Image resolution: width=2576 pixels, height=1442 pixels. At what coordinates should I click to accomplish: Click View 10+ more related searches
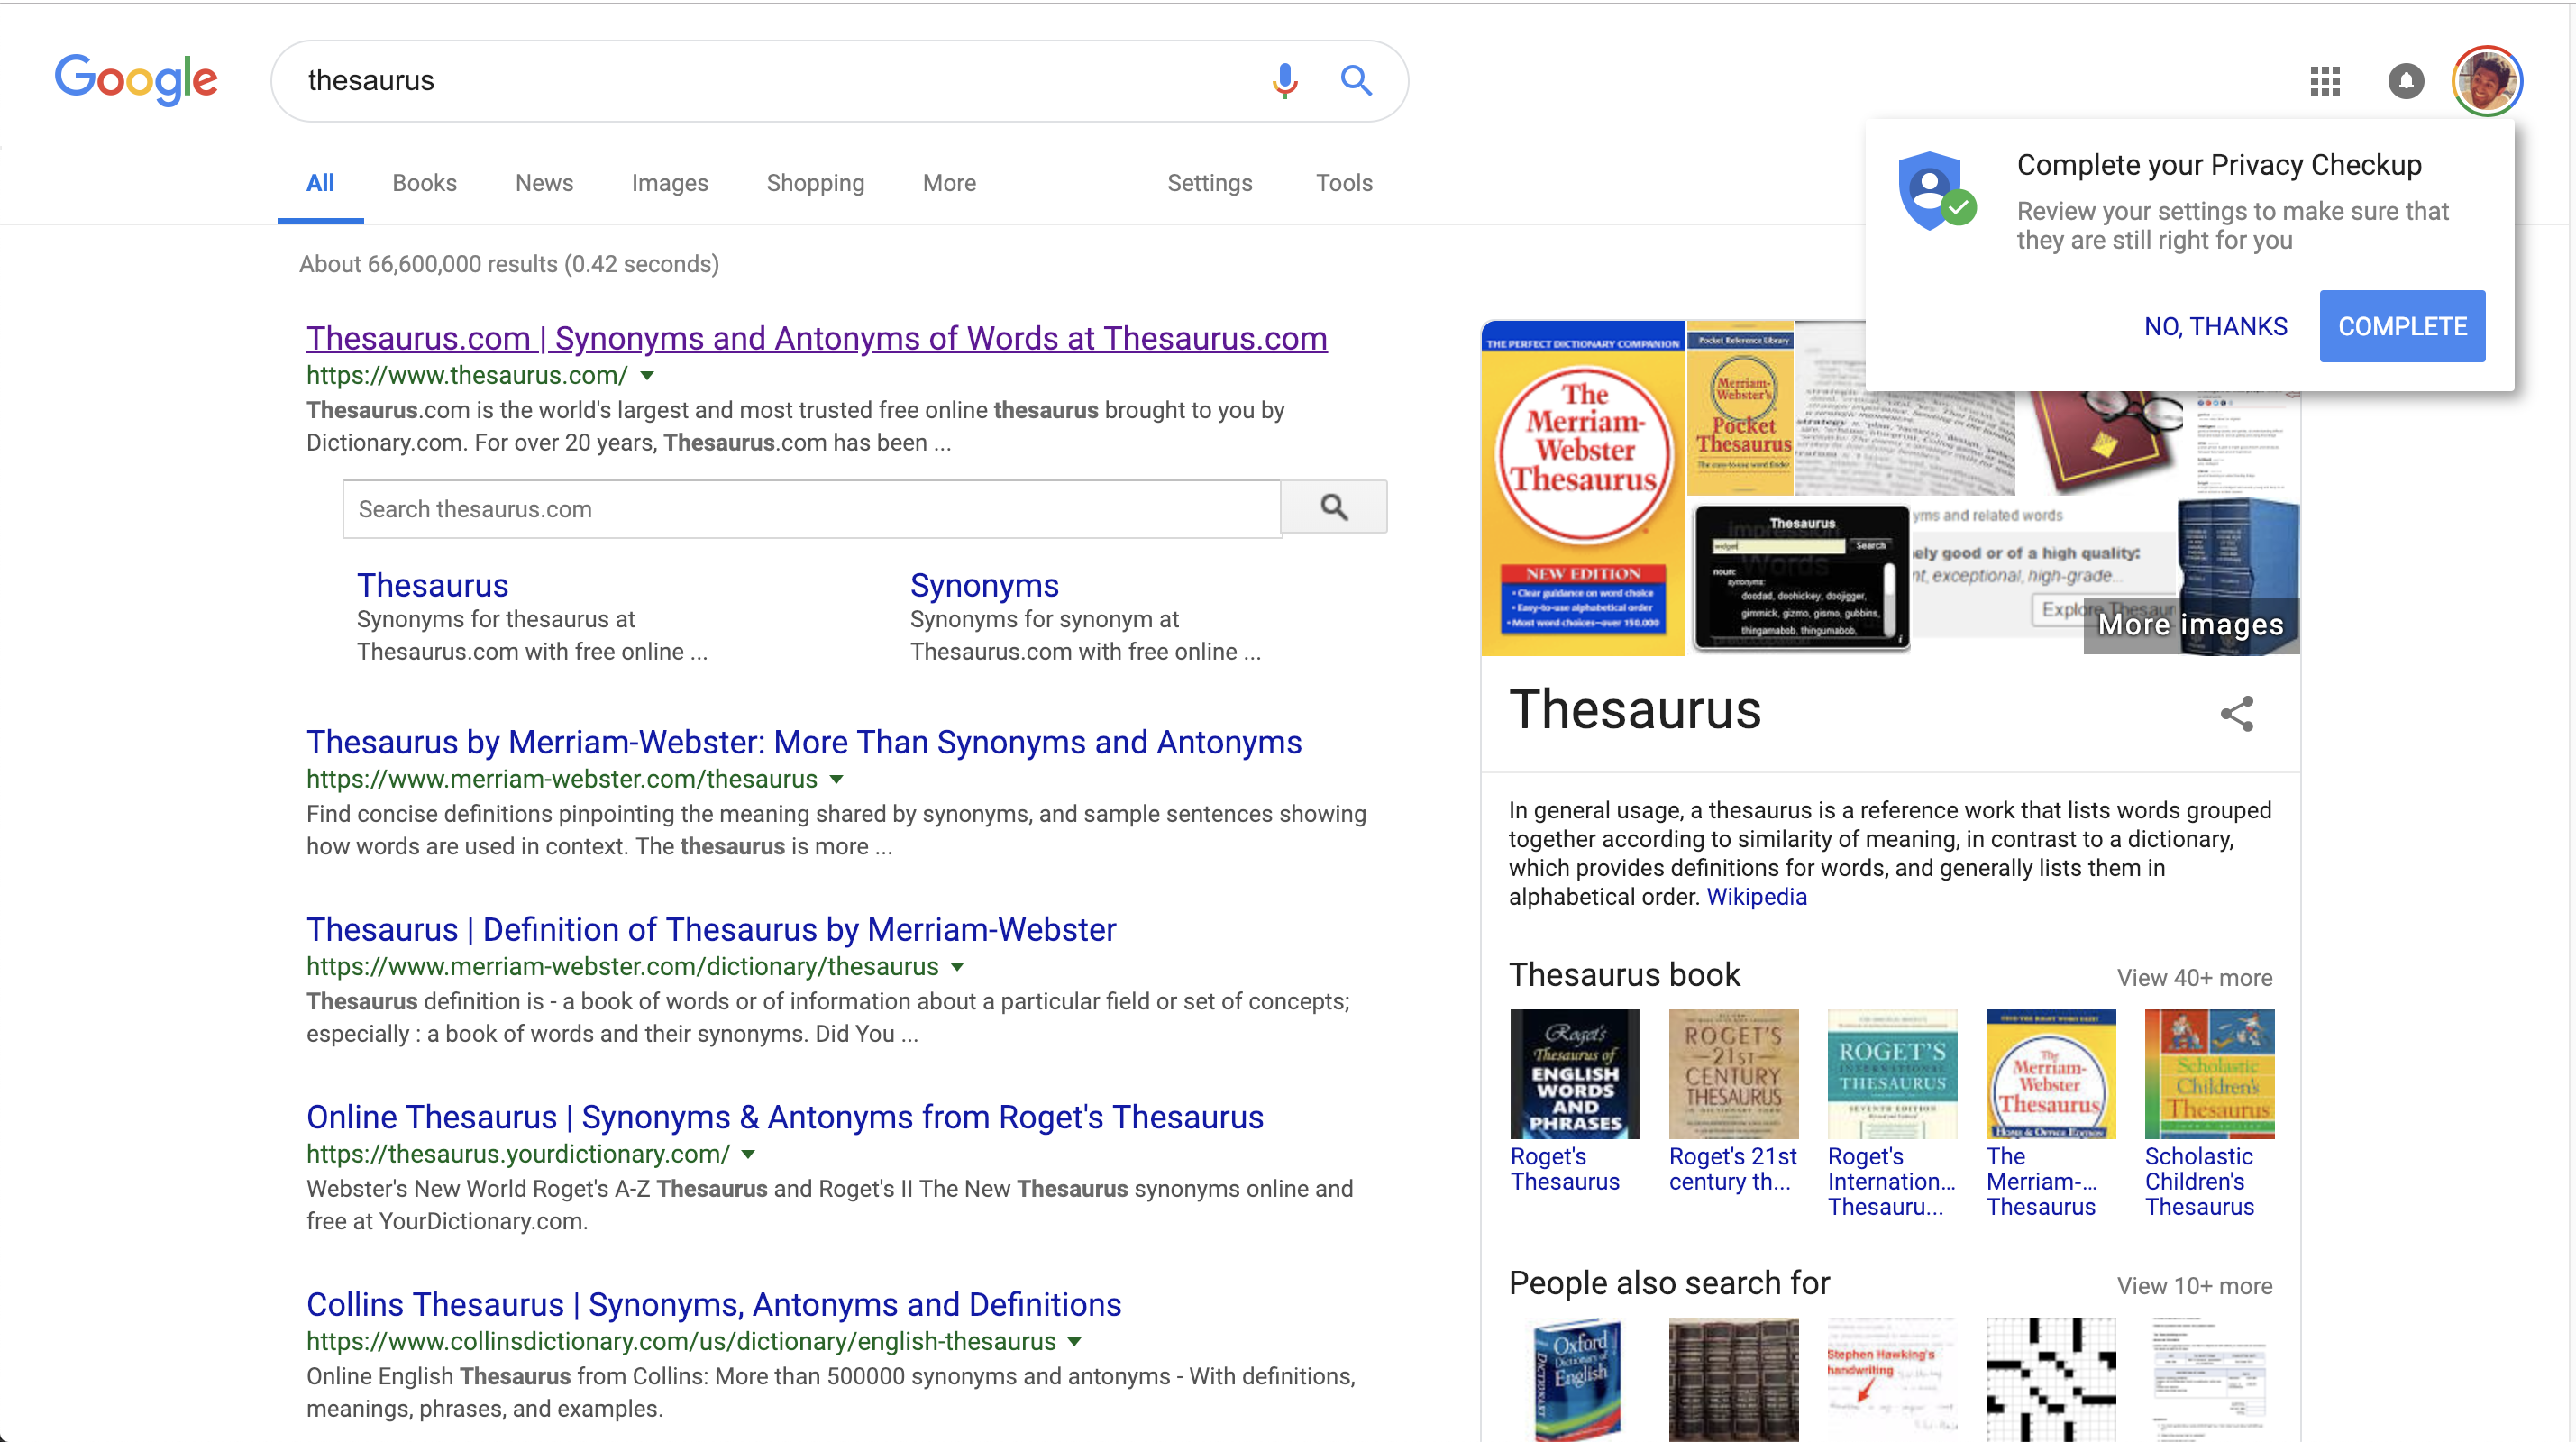pyautogui.click(x=2194, y=1286)
